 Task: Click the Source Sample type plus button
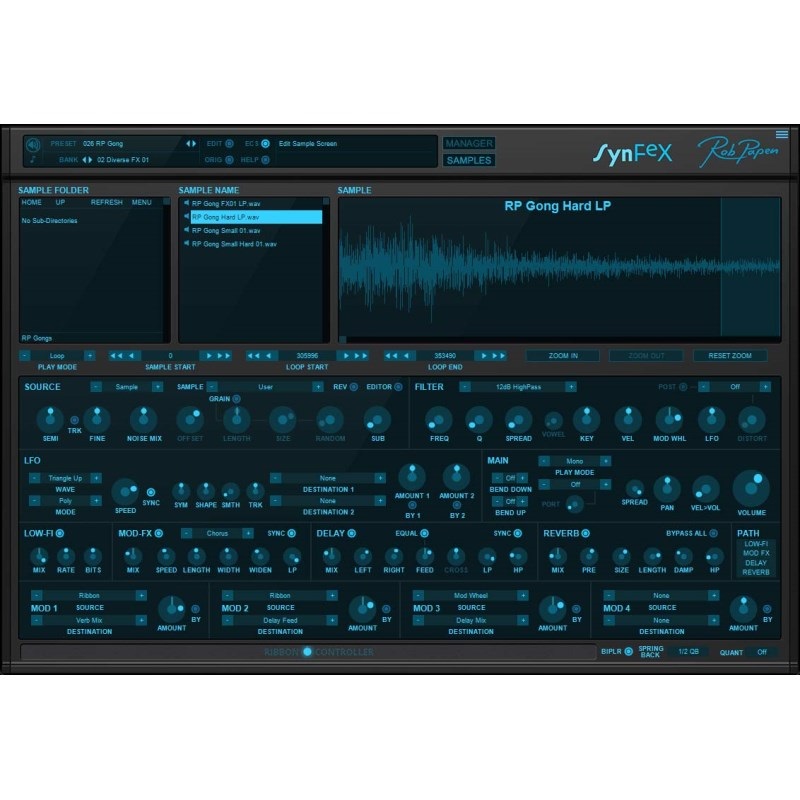[x=158, y=387]
